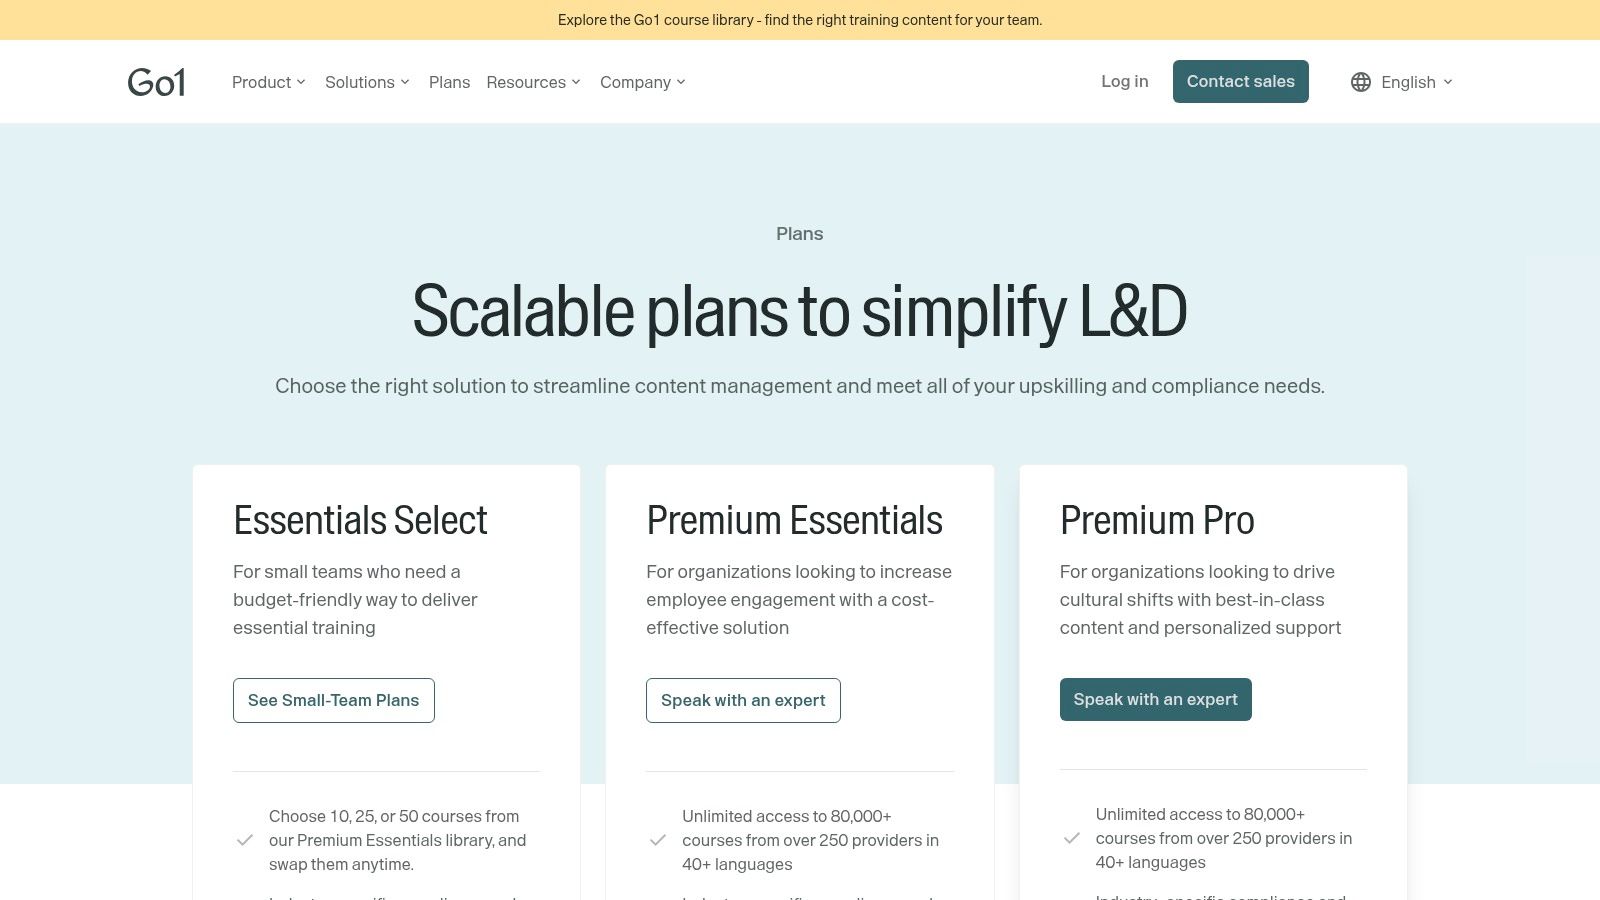Click the Log in link
1600x900 pixels.
click(1124, 81)
